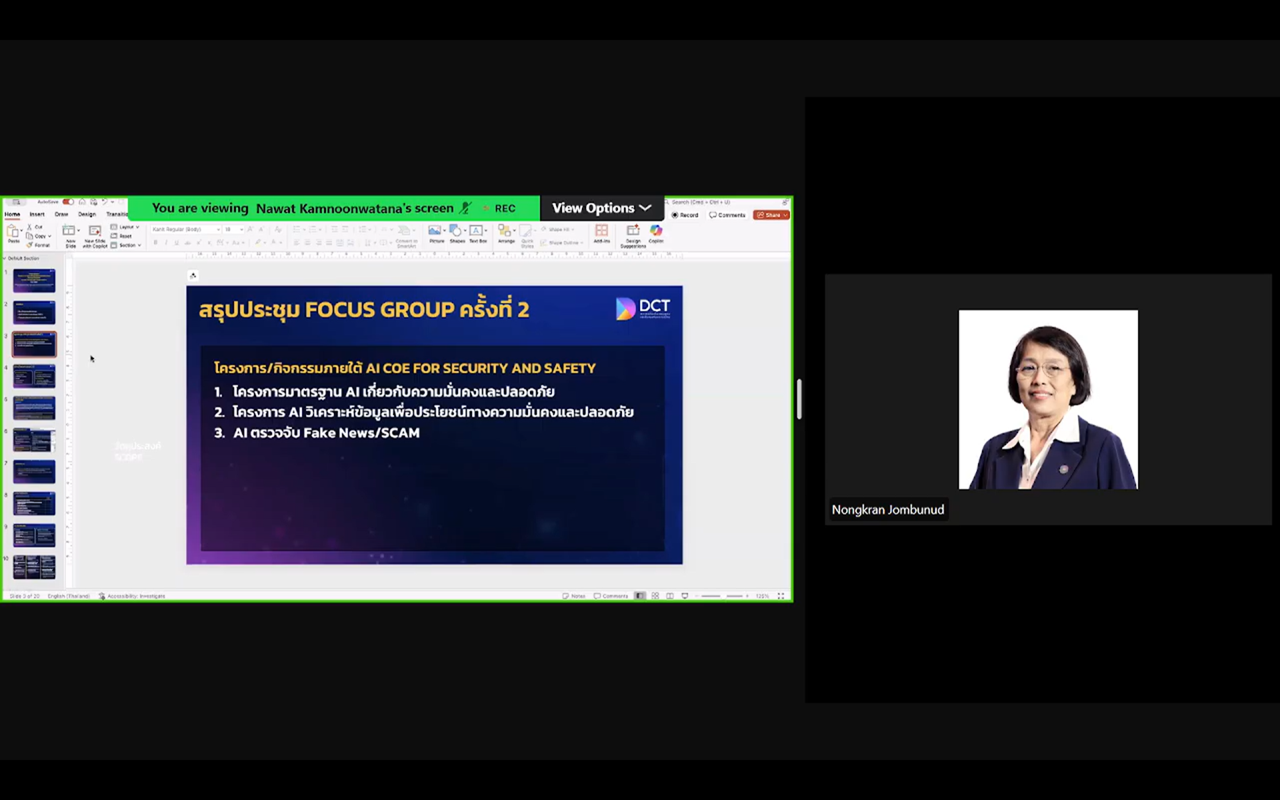The image size is (1280, 800).
Task: Open the Home ribbon tab
Action: click(12, 214)
